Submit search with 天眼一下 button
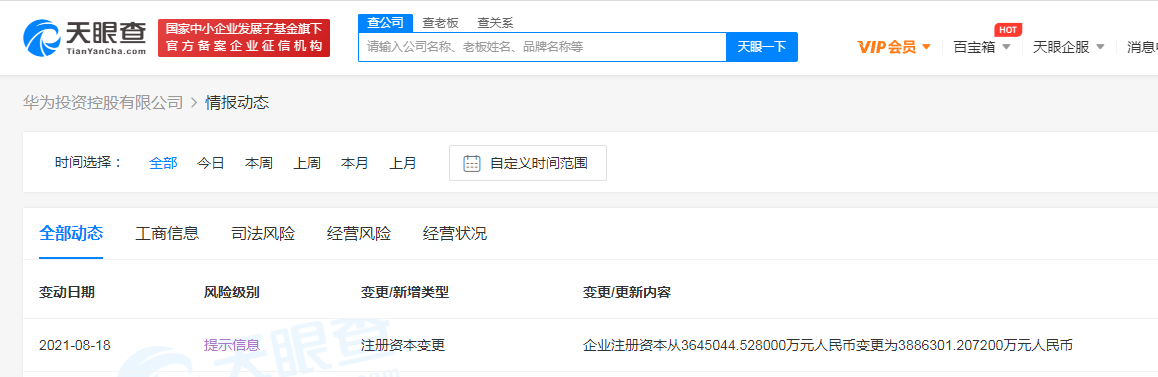Screen dimensions: 1158x377 pos(761,47)
